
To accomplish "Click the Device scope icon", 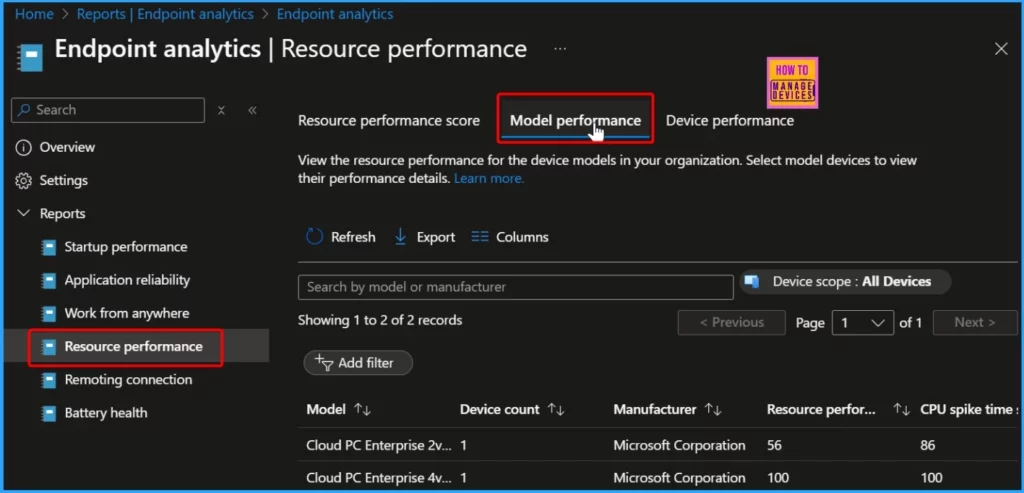I will (752, 282).
